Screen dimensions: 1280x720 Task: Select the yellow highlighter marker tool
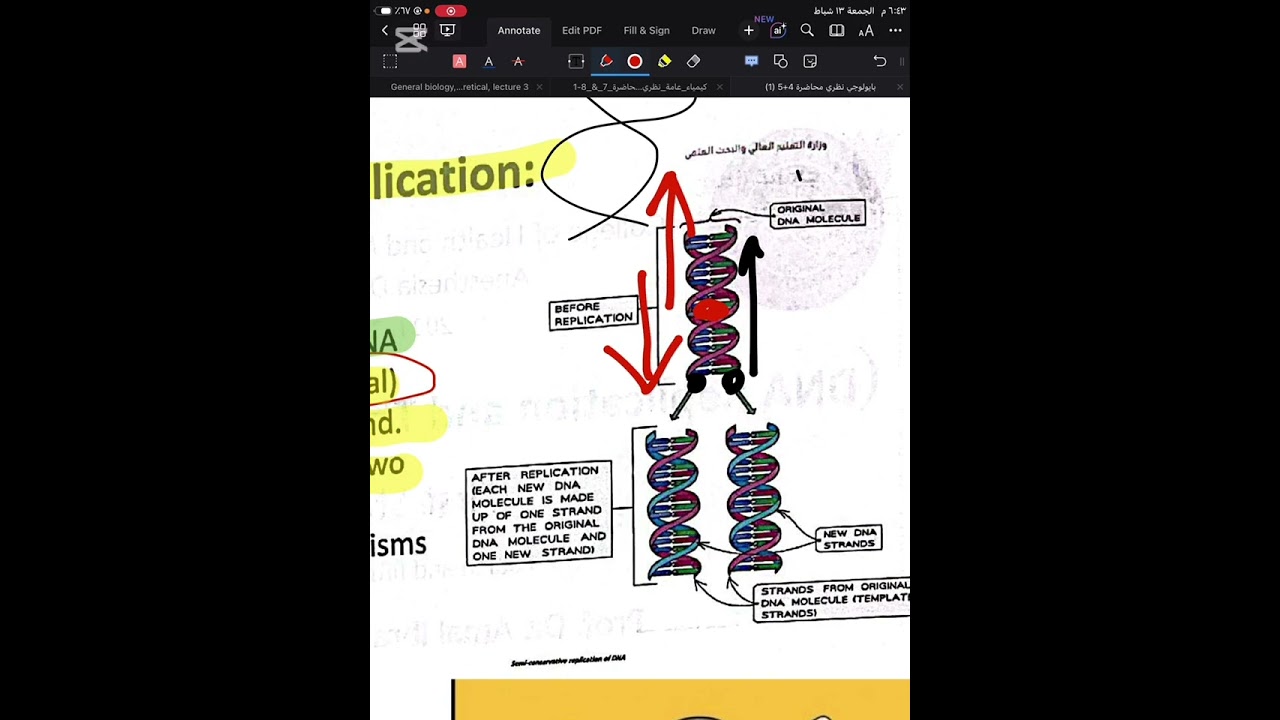664,62
